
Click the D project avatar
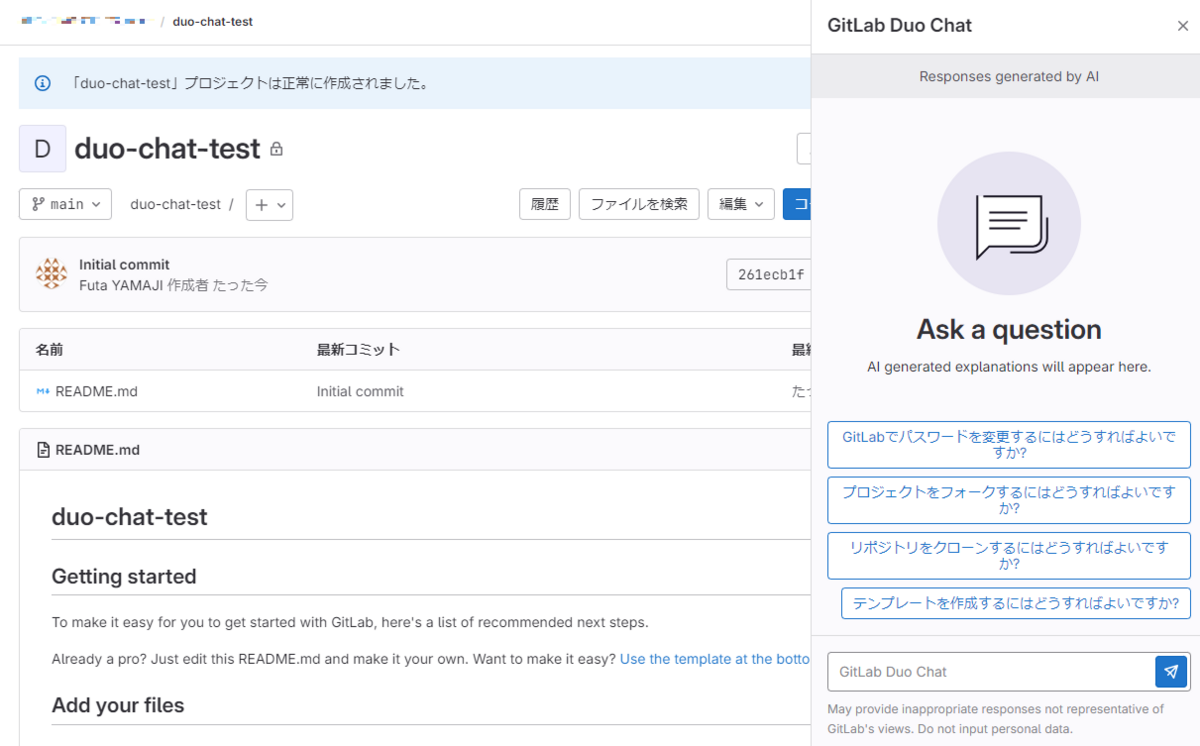[x=43, y=149]
